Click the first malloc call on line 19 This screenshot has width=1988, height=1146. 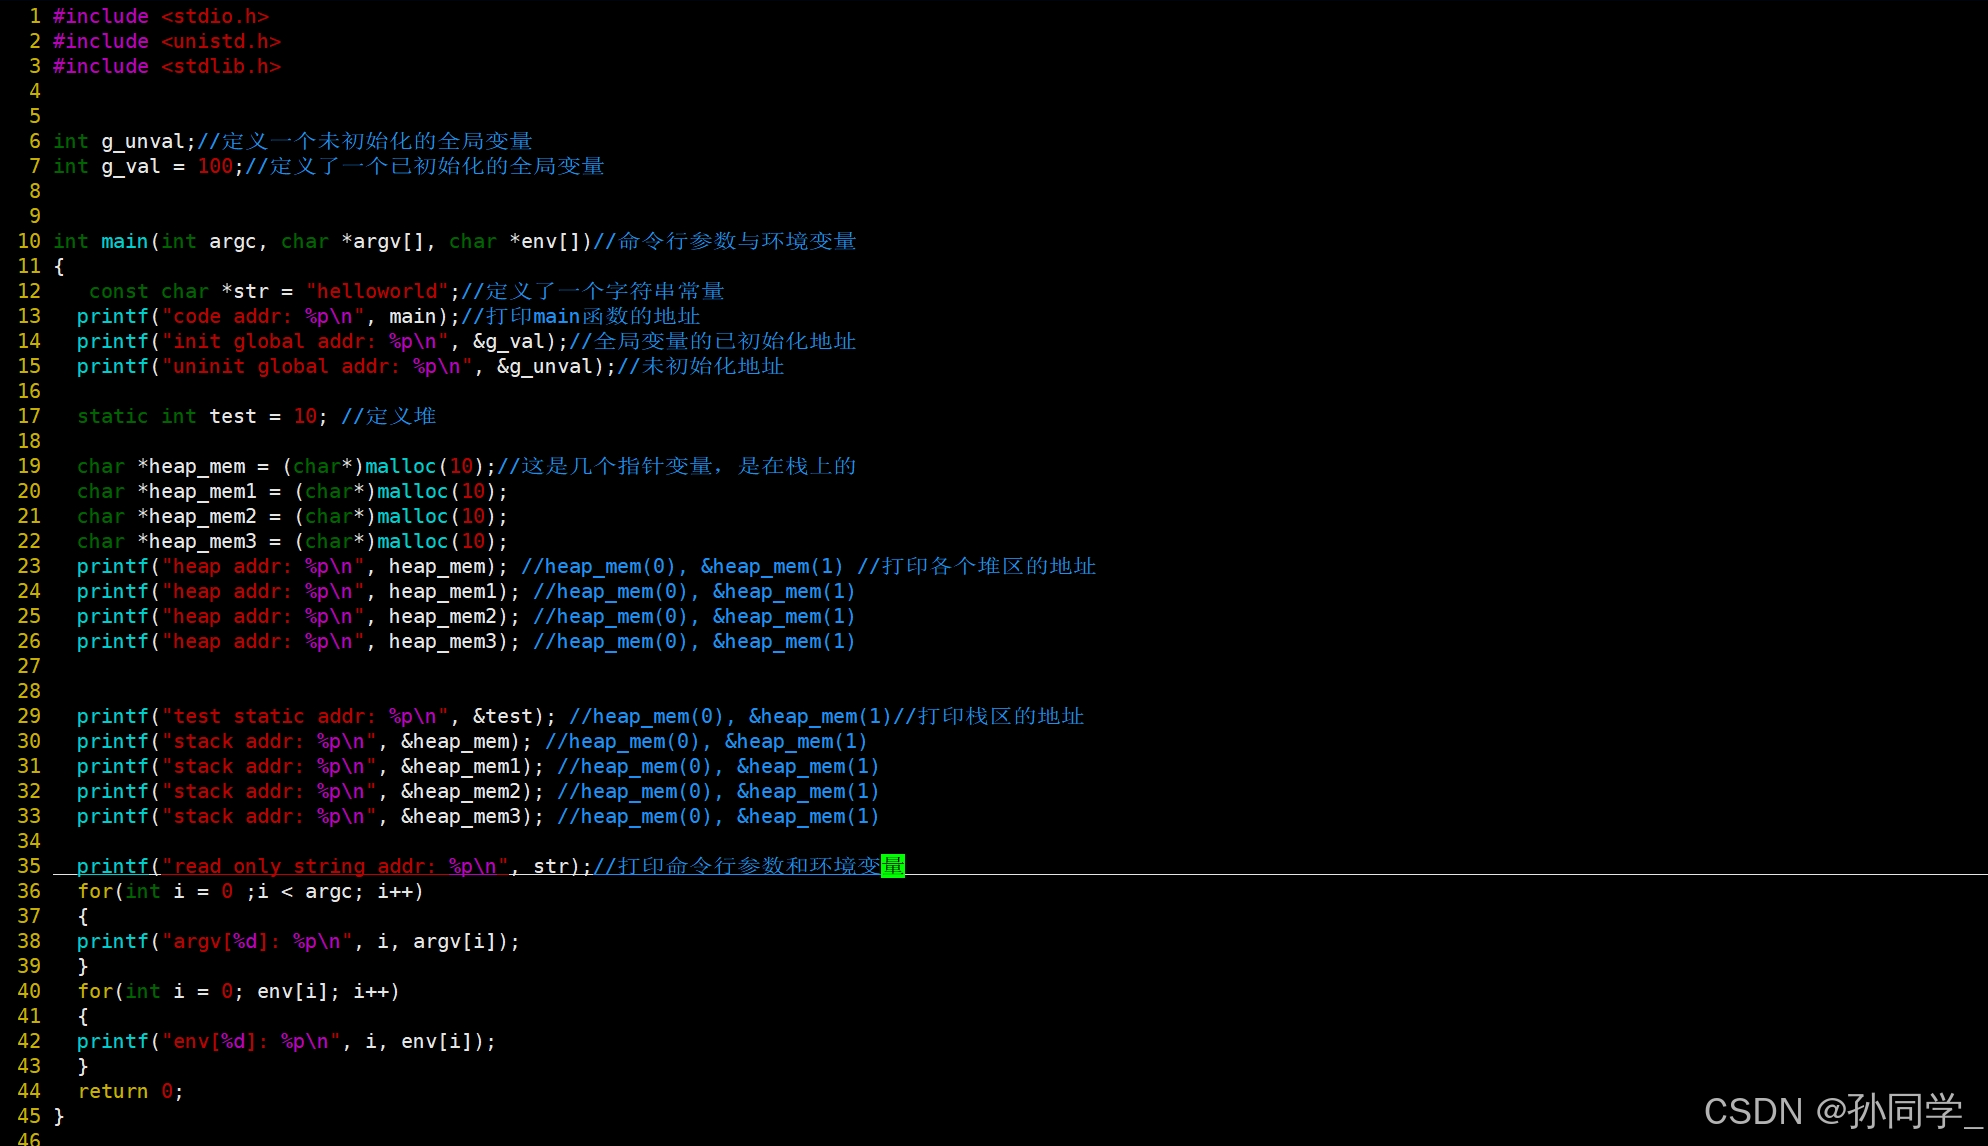pyautogui.click(x=400, y=466)
